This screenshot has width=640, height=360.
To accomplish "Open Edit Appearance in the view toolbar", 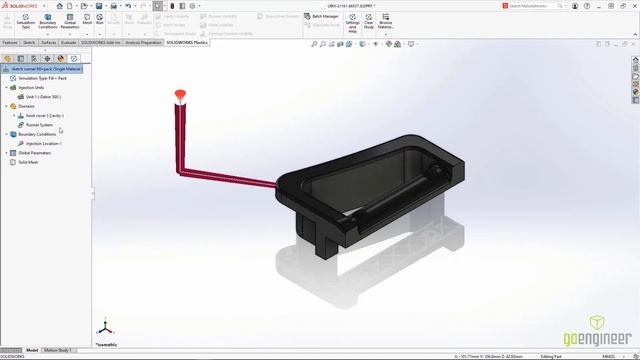I will pyautogui.click(x=389, y=44).
